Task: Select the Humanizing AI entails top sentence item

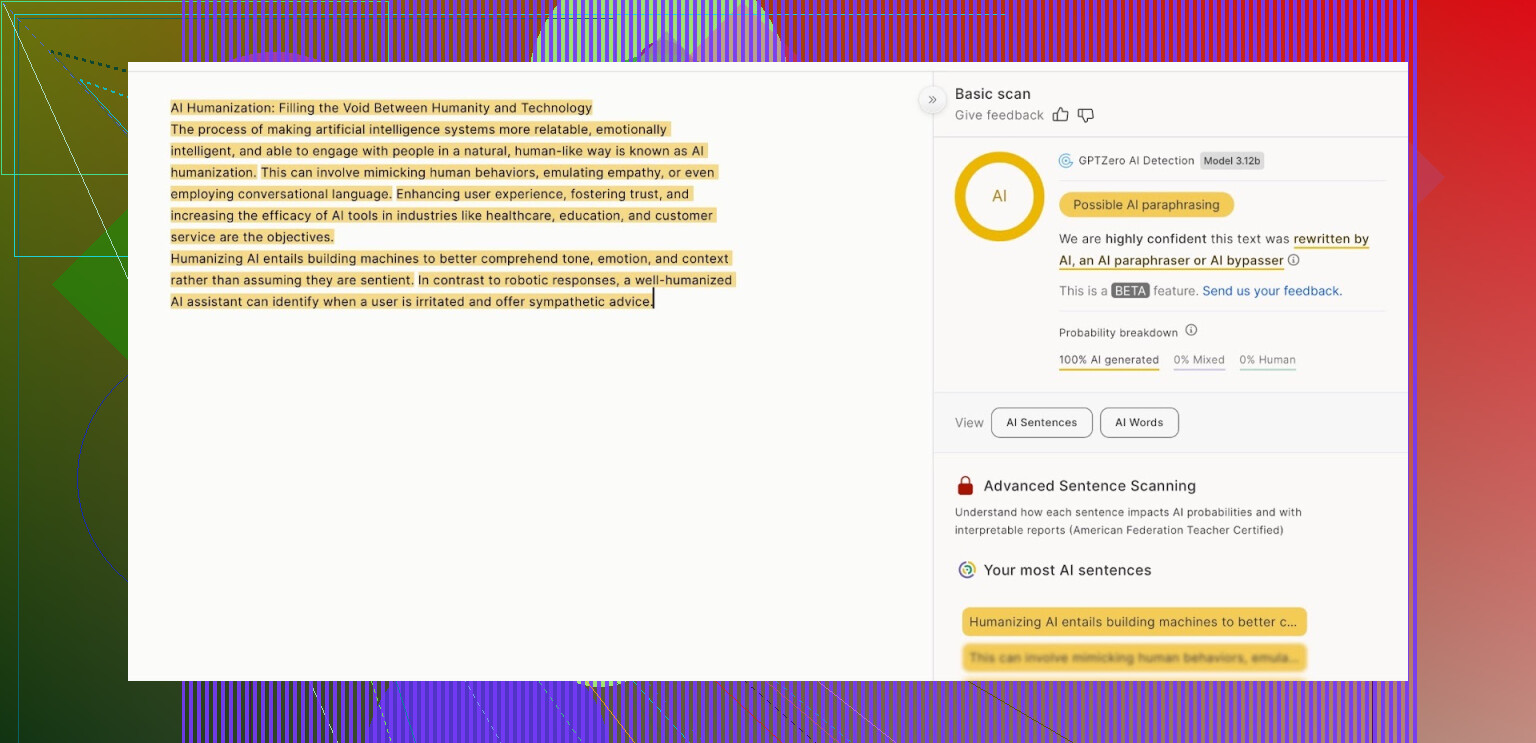Action: [1134, 622]
